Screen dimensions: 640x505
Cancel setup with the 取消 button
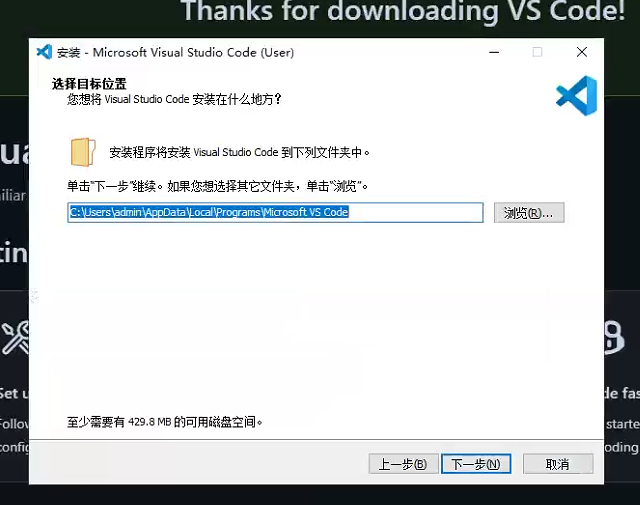coord(557,464)
